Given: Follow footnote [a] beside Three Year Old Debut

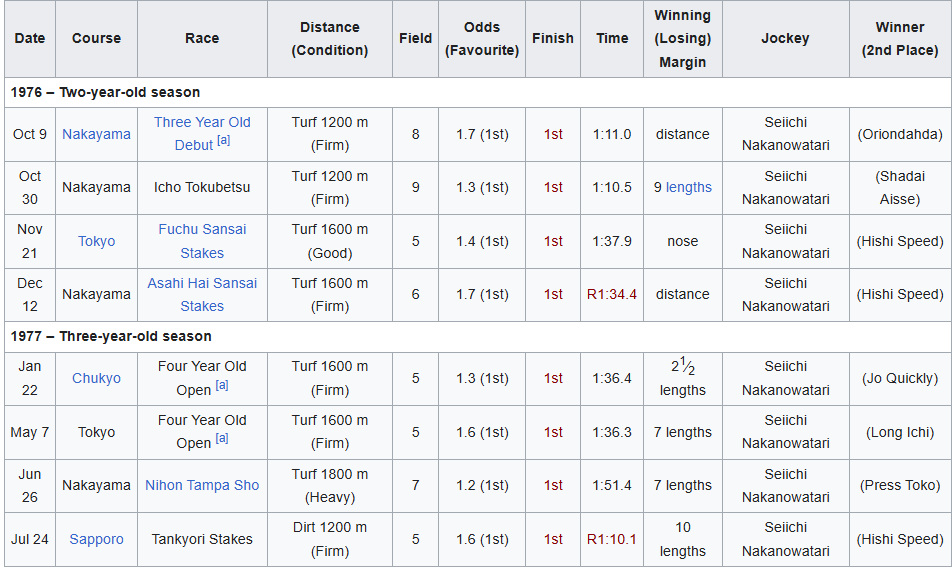Looking at the screenshot, I should [223, 140].
